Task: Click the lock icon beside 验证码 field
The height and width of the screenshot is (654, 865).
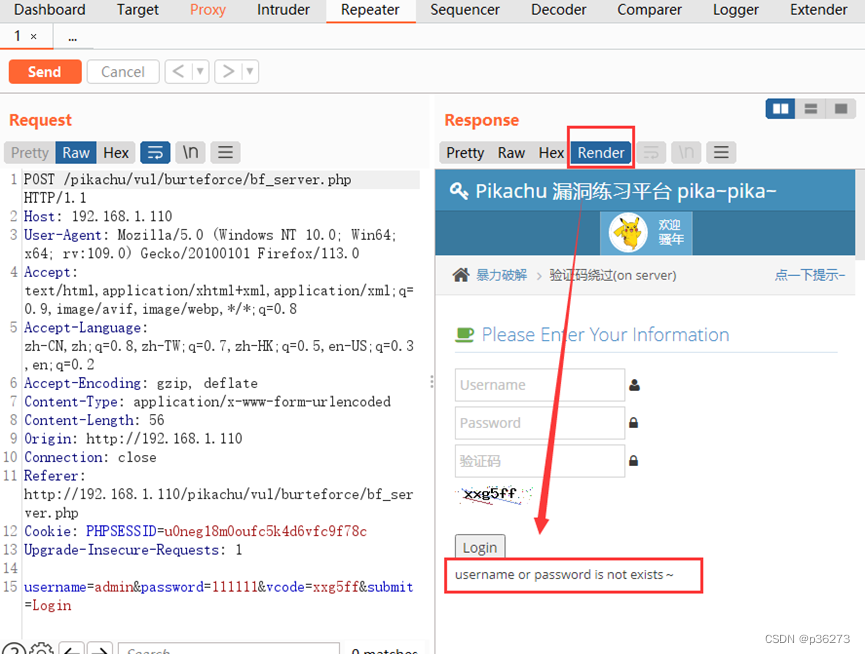Action: click(x=634, y=461)
